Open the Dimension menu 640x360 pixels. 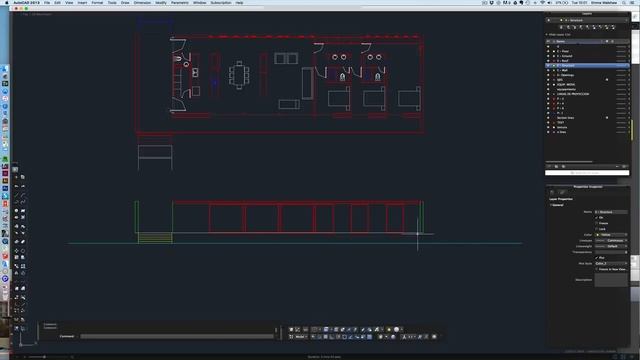(x=142, y=2)
